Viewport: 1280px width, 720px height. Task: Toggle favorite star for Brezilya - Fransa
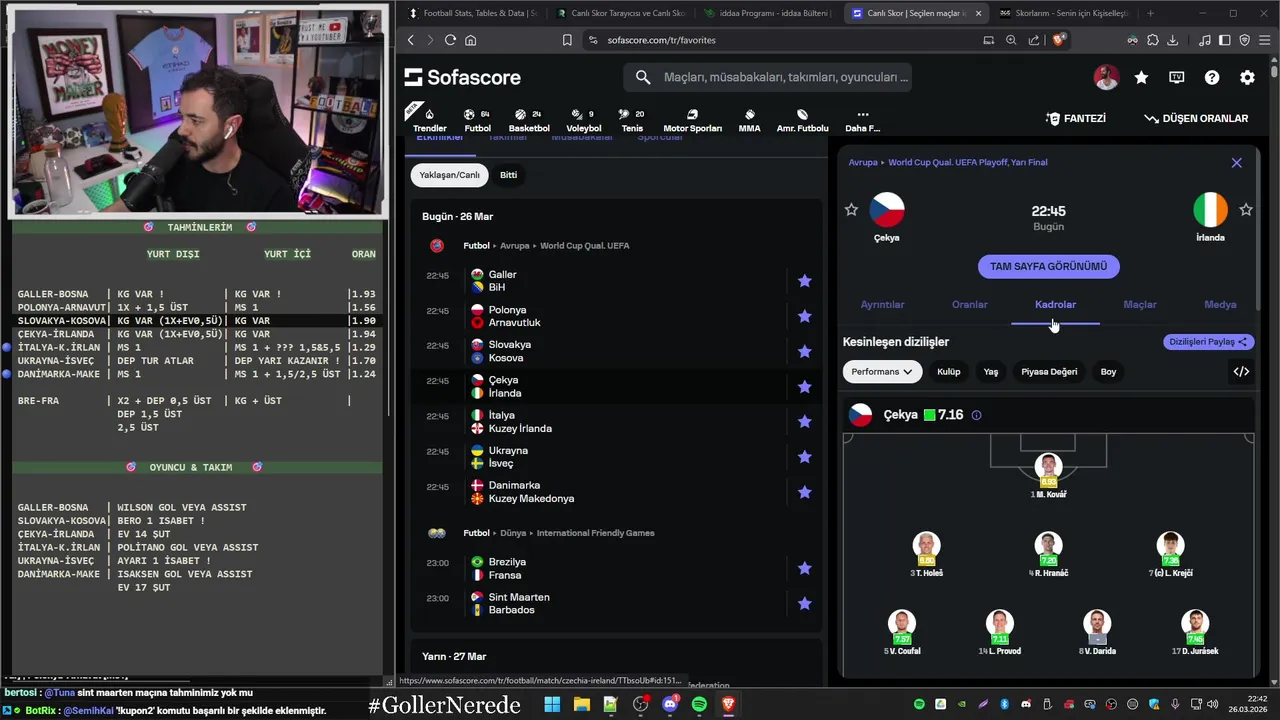point(804,568)
